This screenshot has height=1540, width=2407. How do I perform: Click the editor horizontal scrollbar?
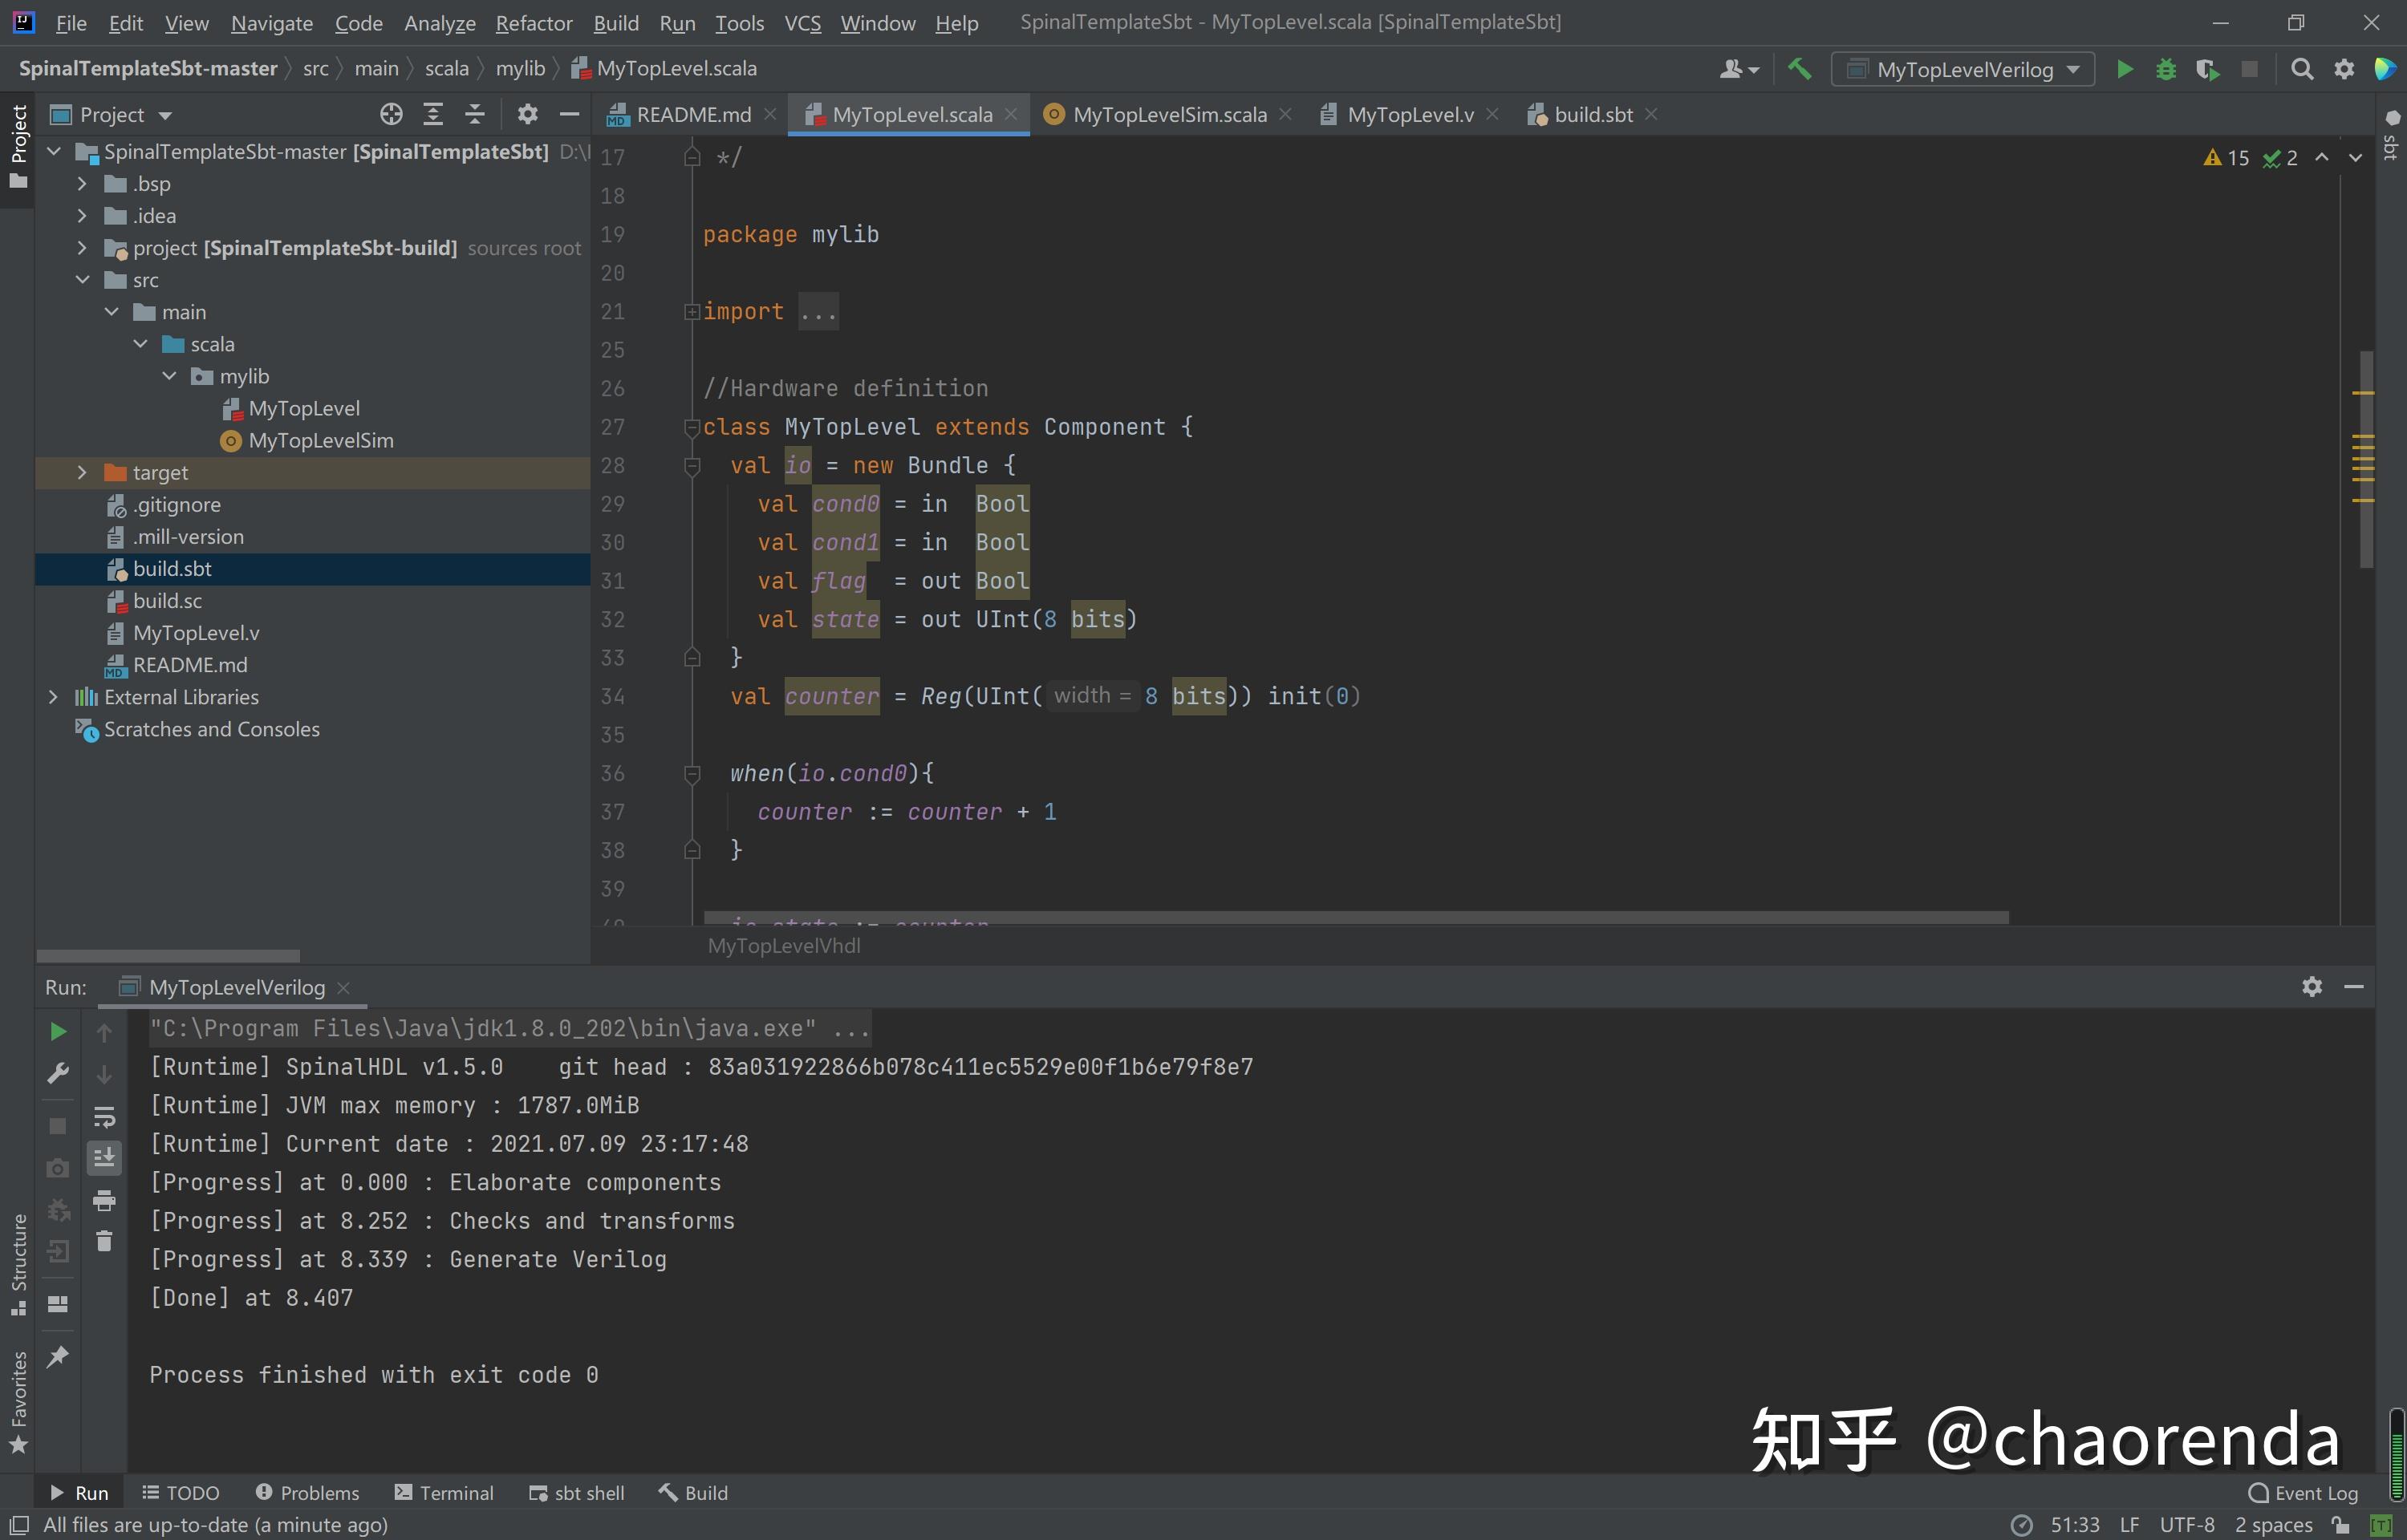(x=1355, y=917)
